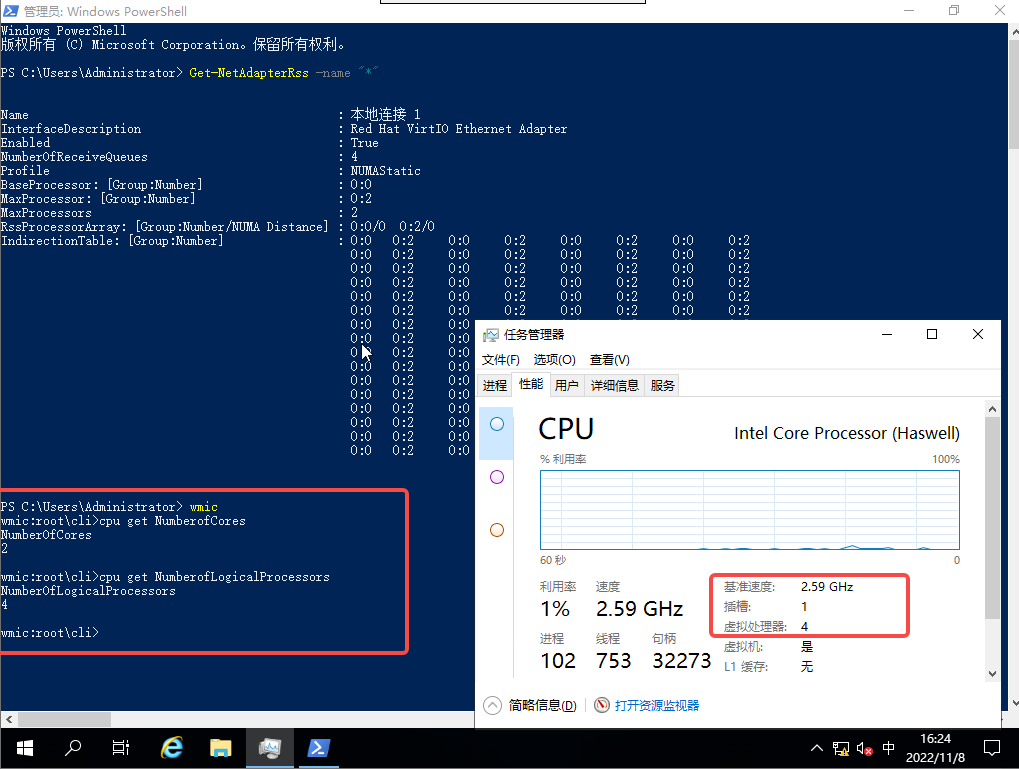The image size is (1019, 769).
Task: Click the muted volume icon in system tray
Action: click(862, 747)
